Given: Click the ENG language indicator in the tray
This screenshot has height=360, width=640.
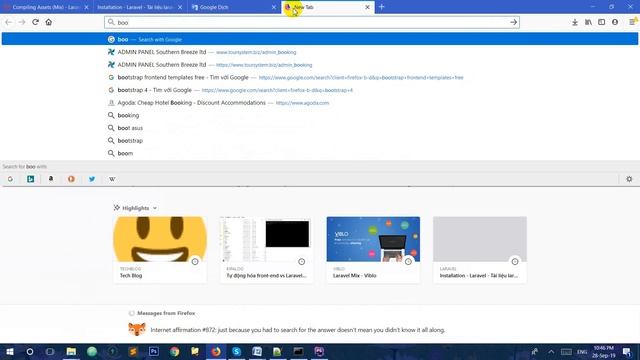Looking at the screenshot, I should (x=582, y=352).
